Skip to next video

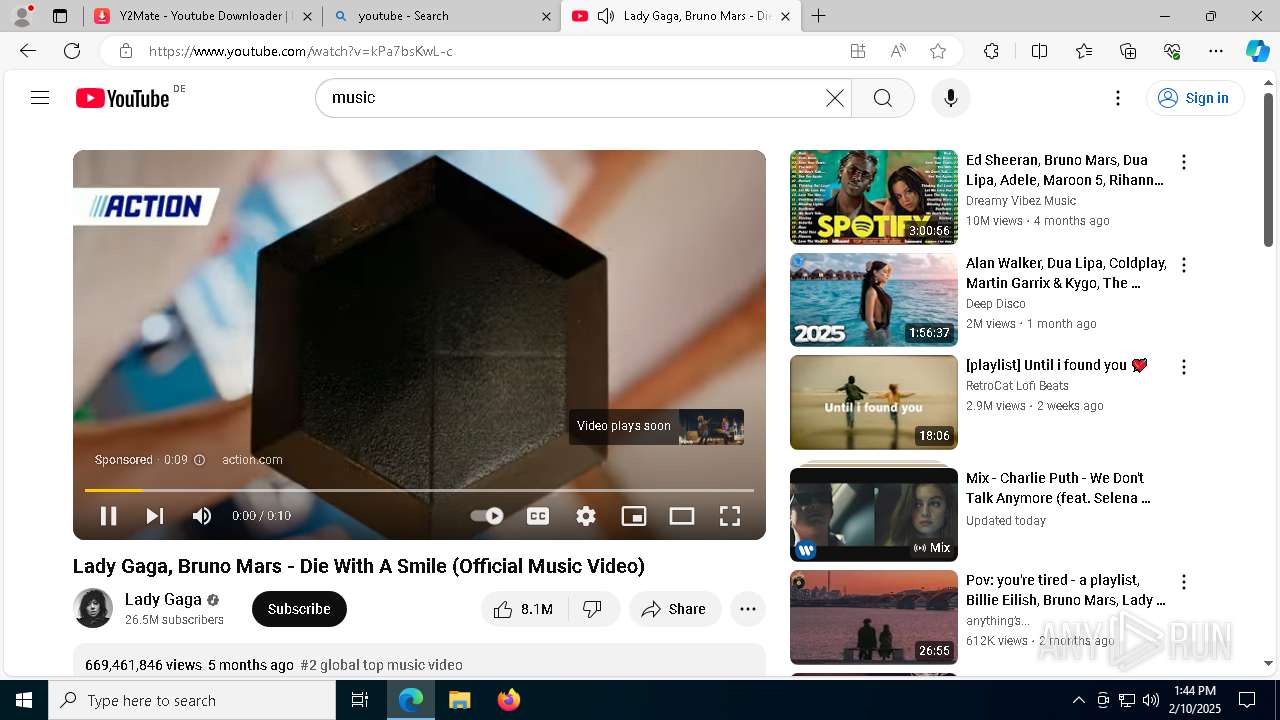pos(155,516)
